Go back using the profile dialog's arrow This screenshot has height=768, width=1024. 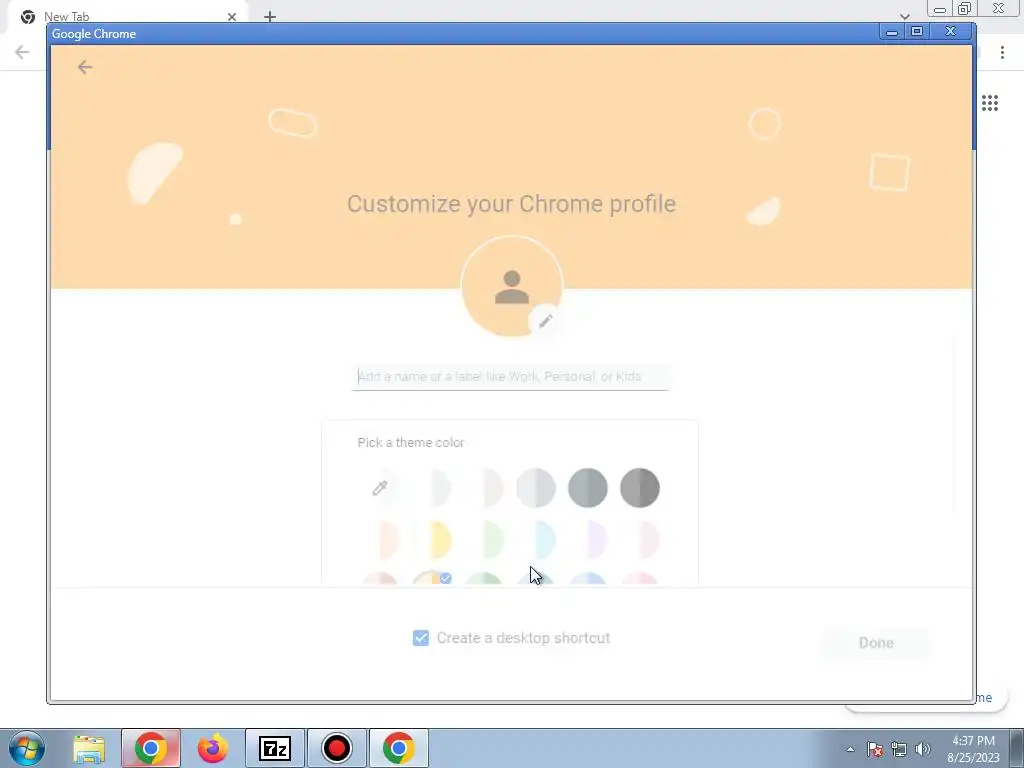[84, 67]
